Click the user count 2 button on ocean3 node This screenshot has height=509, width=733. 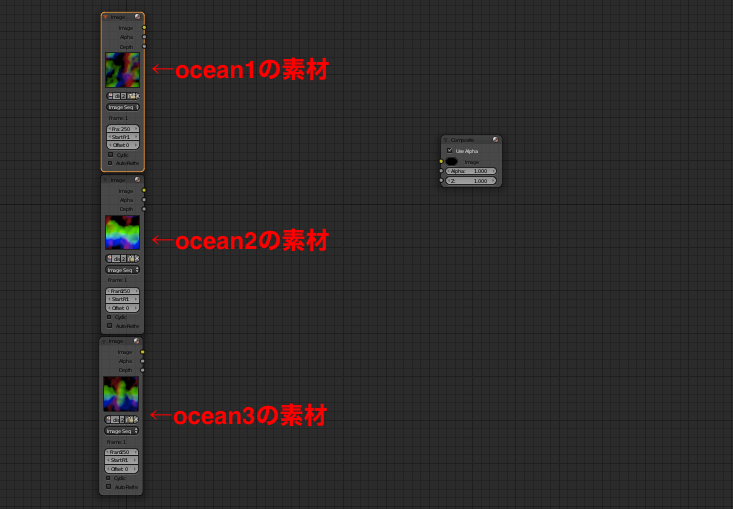(x=122, y=420)
